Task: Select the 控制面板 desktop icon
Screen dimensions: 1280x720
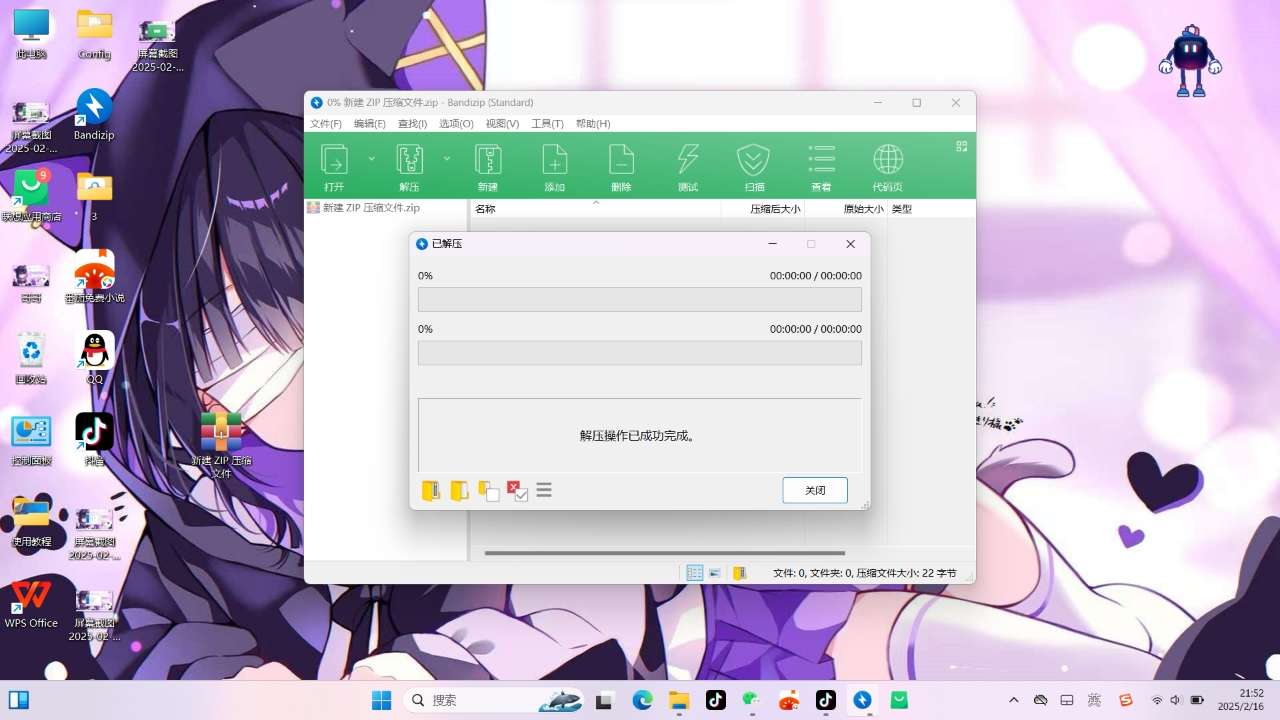Action: click(32, 440)
